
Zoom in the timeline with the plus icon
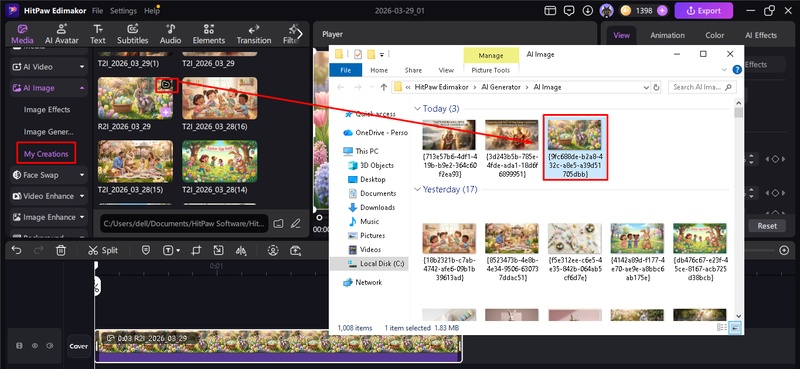tap(784, 250)
